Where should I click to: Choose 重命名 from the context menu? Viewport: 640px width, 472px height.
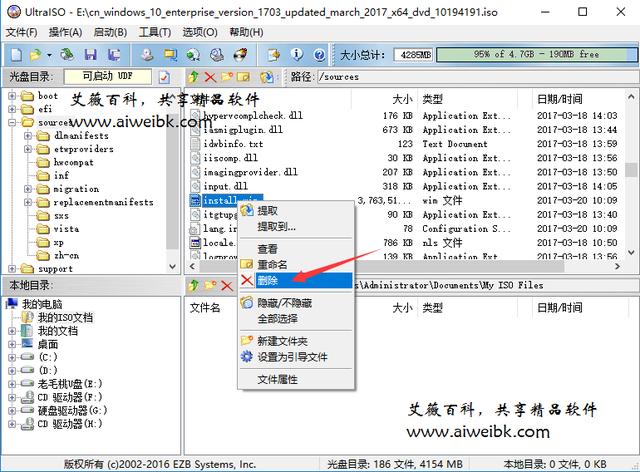[296, 265]
